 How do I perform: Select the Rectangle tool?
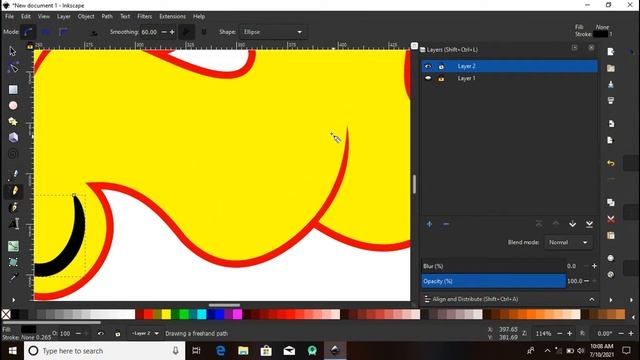pos(13,89)
